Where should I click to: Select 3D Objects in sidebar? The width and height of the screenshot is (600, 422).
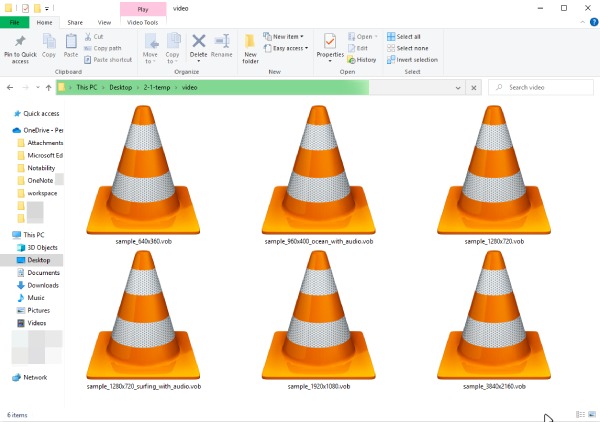(38, 248)
